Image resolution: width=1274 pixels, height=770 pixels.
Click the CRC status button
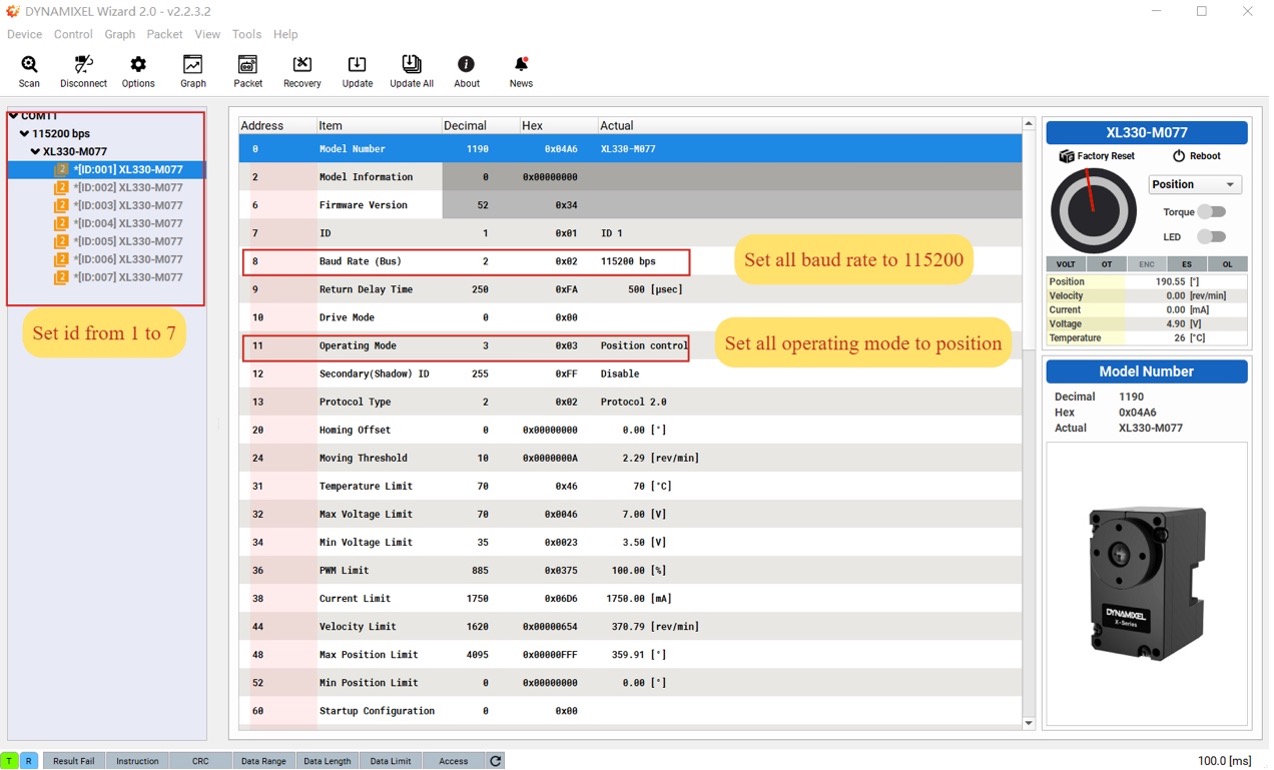[x=201, y=761]
